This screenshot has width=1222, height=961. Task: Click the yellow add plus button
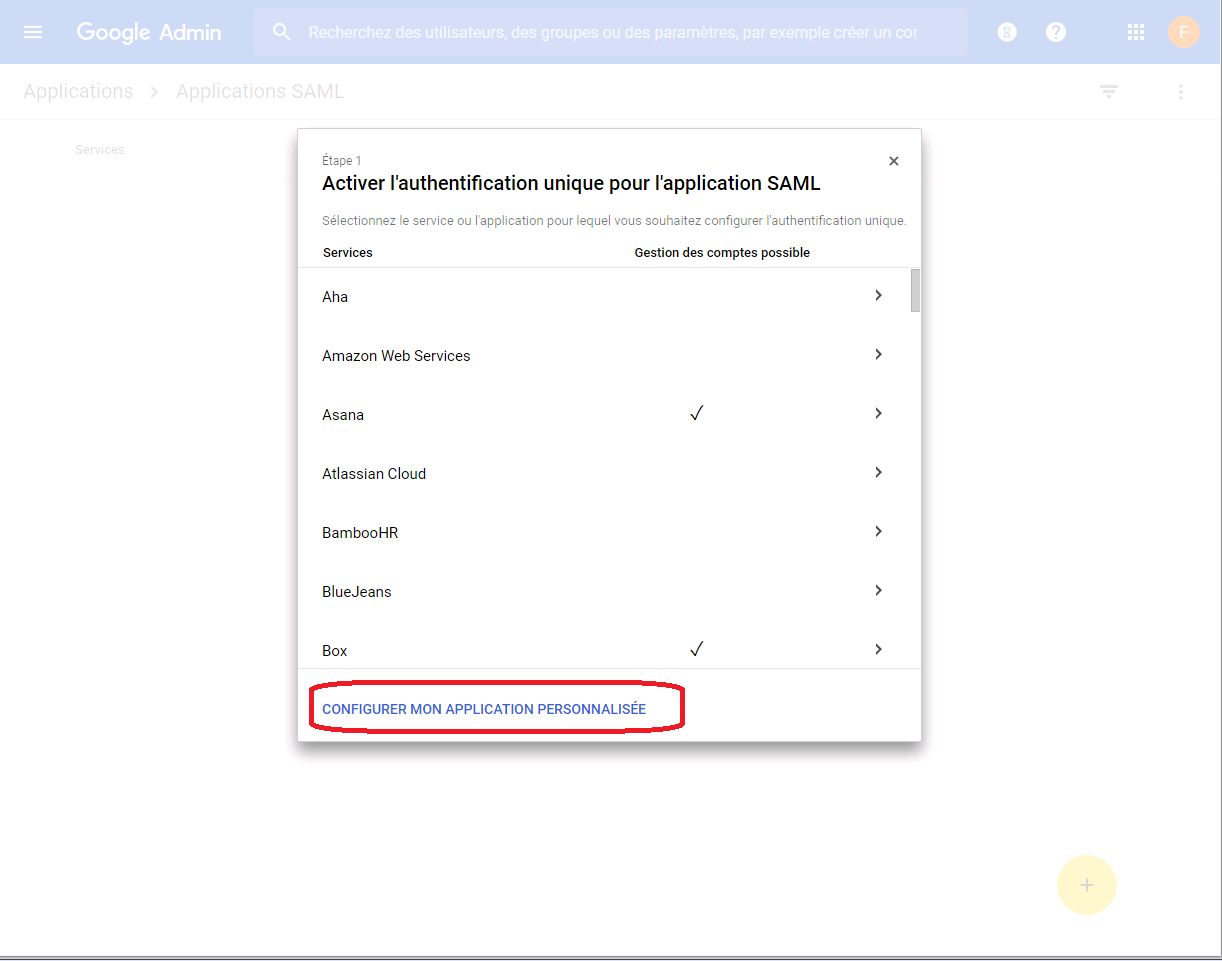coord(1087,885)
